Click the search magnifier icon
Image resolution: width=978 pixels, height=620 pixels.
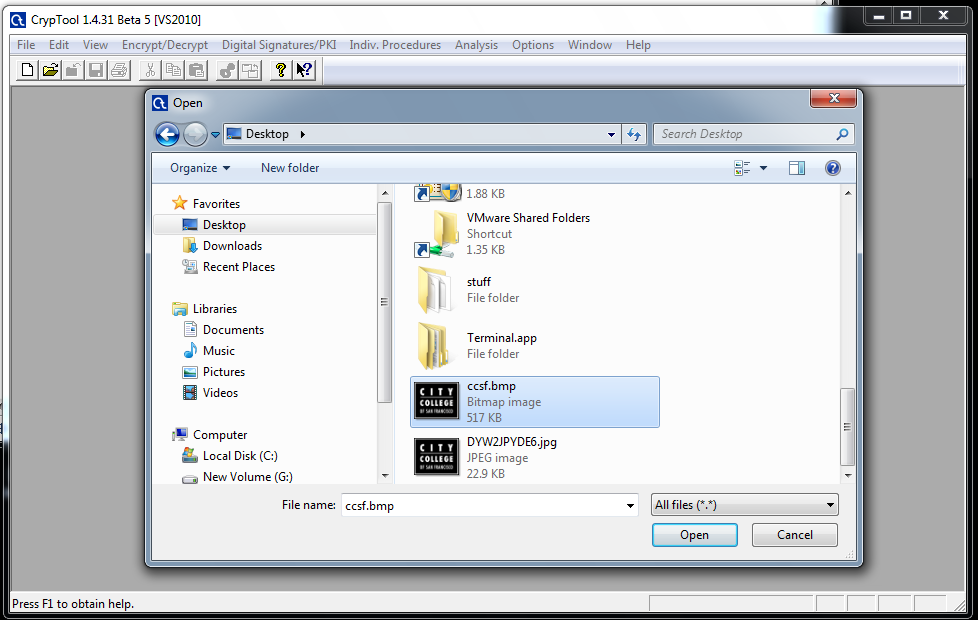[842, 133]
